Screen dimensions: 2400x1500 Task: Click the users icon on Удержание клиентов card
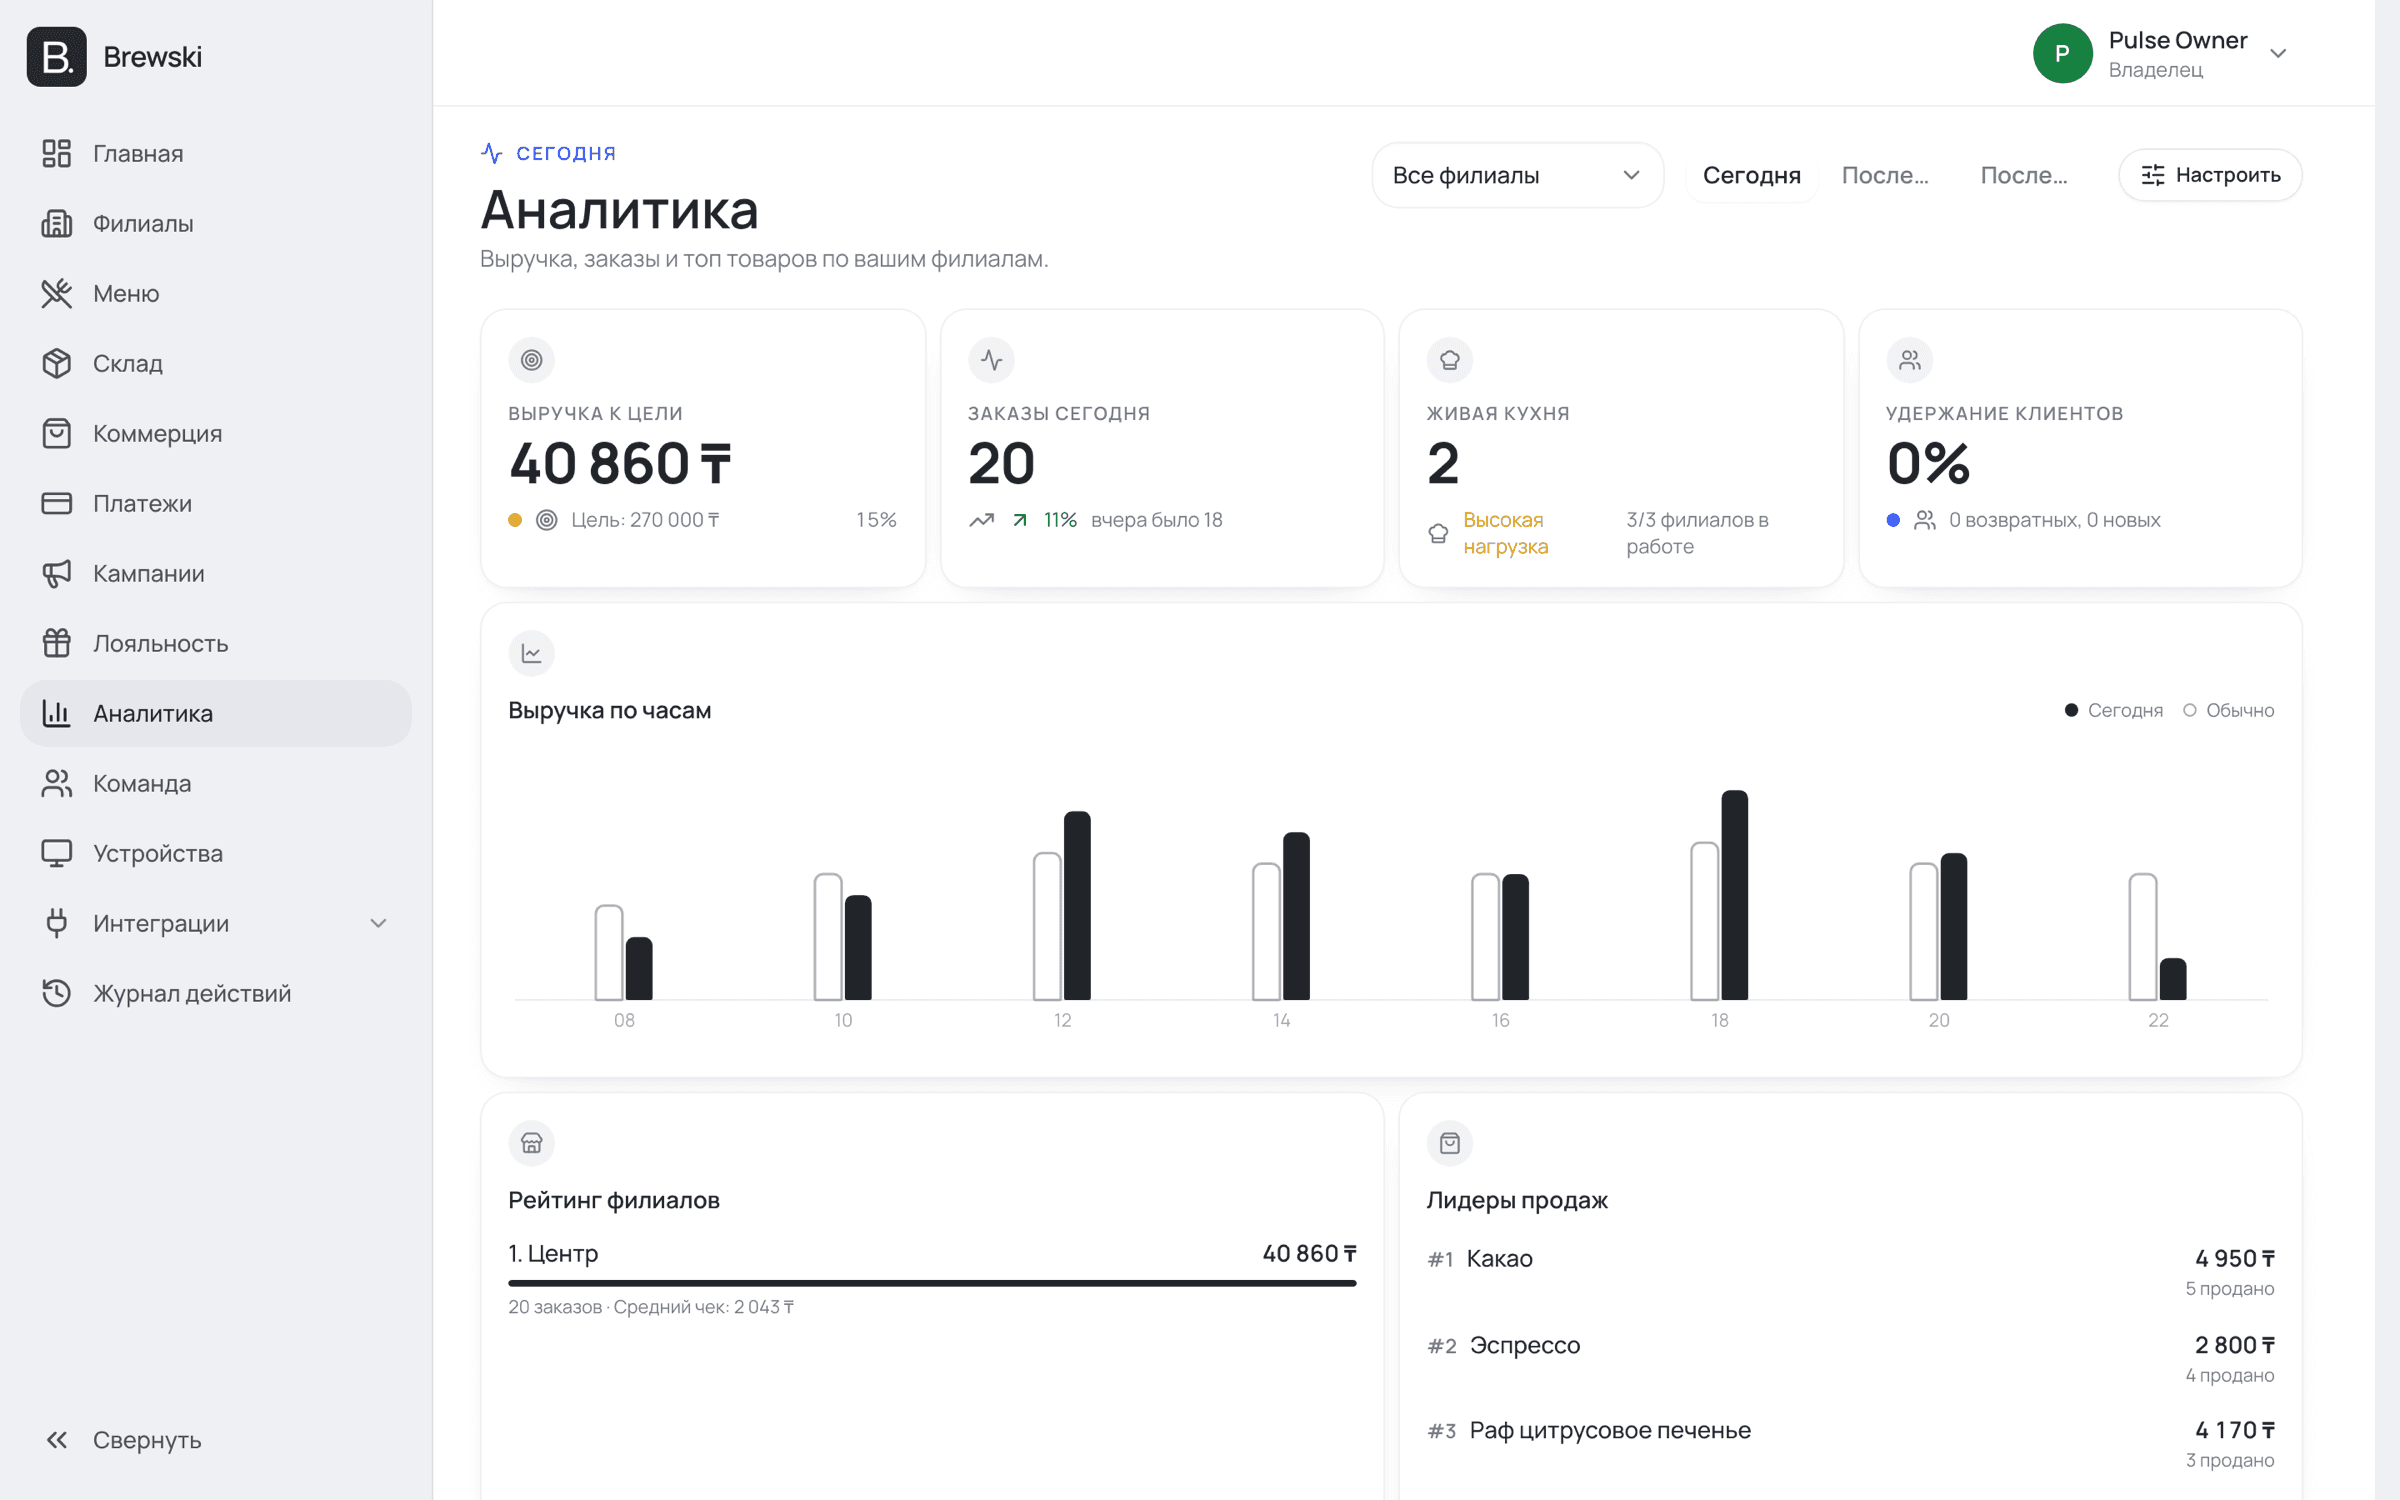(1909, 360)
